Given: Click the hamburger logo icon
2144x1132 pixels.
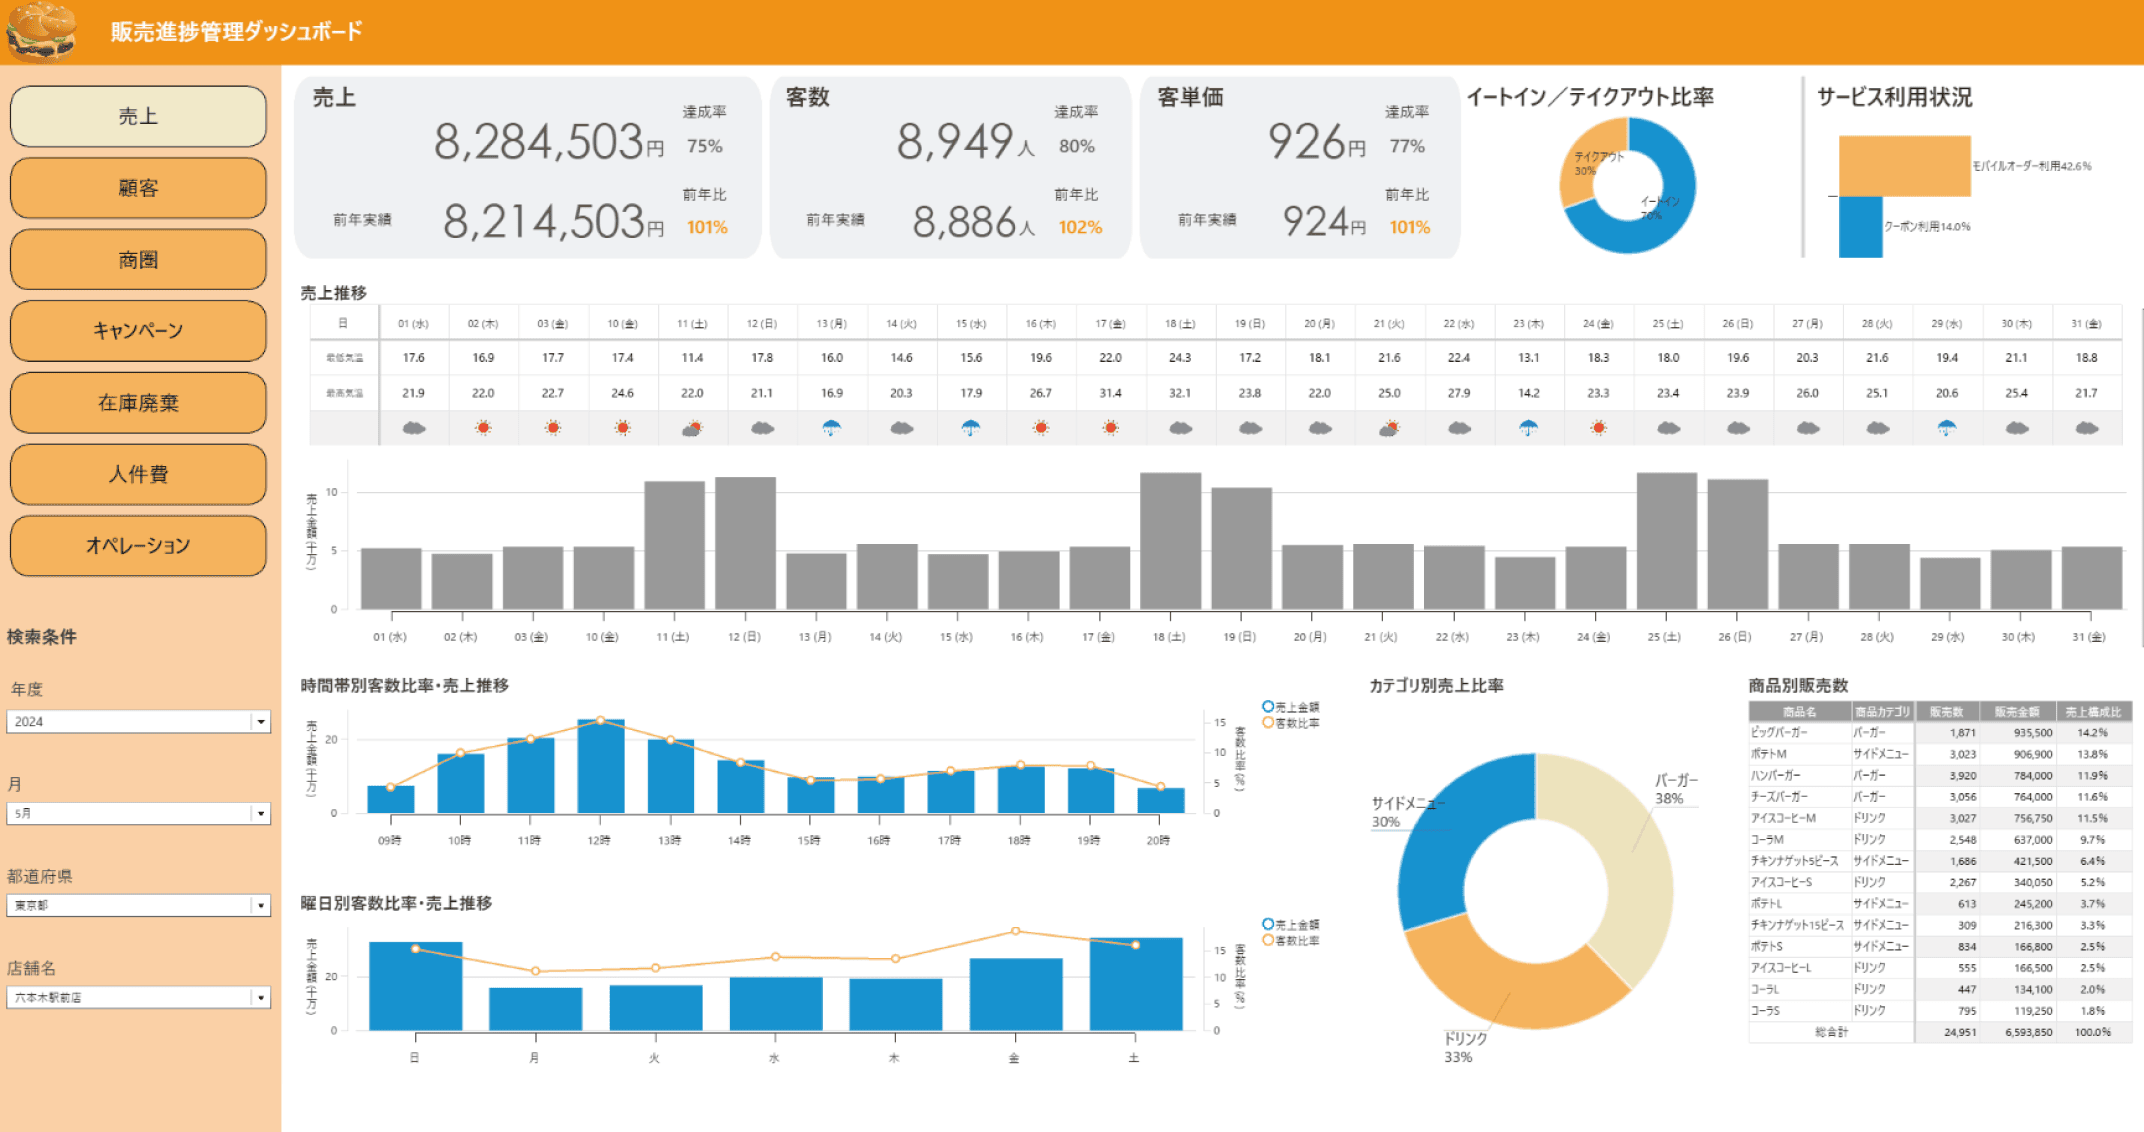Looking at the screenshot, I should pyautogui.click(x=41, y=31).
